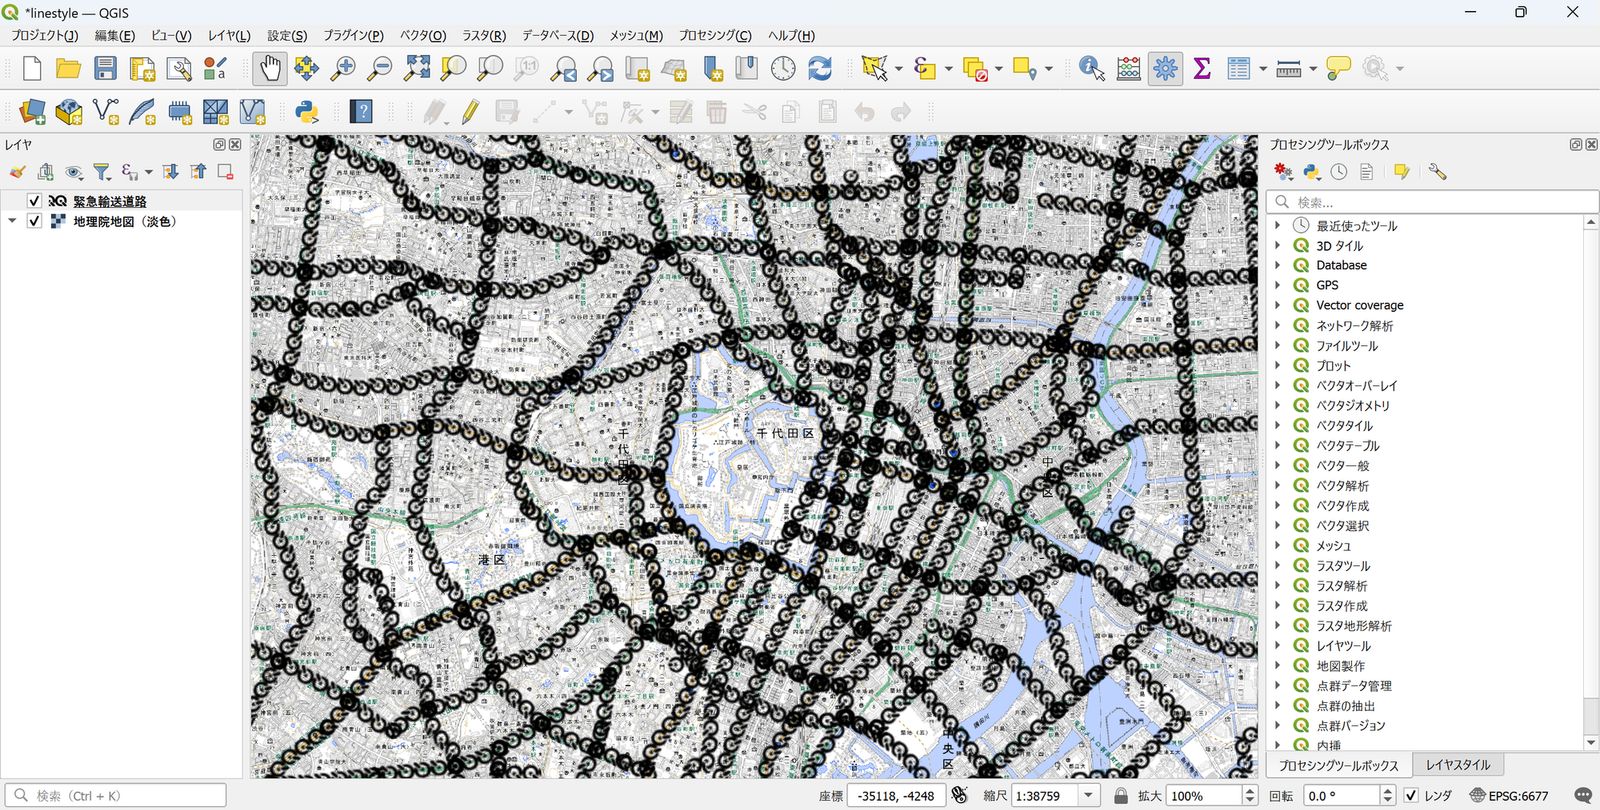Increase the magnifier percent stepper
1600x810 pixels.
click(x=1249, y=791)
